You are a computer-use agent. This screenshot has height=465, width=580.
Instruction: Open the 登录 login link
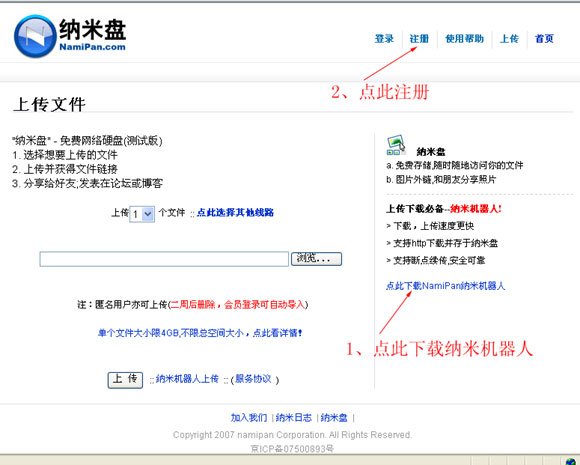tap(384, 38)
